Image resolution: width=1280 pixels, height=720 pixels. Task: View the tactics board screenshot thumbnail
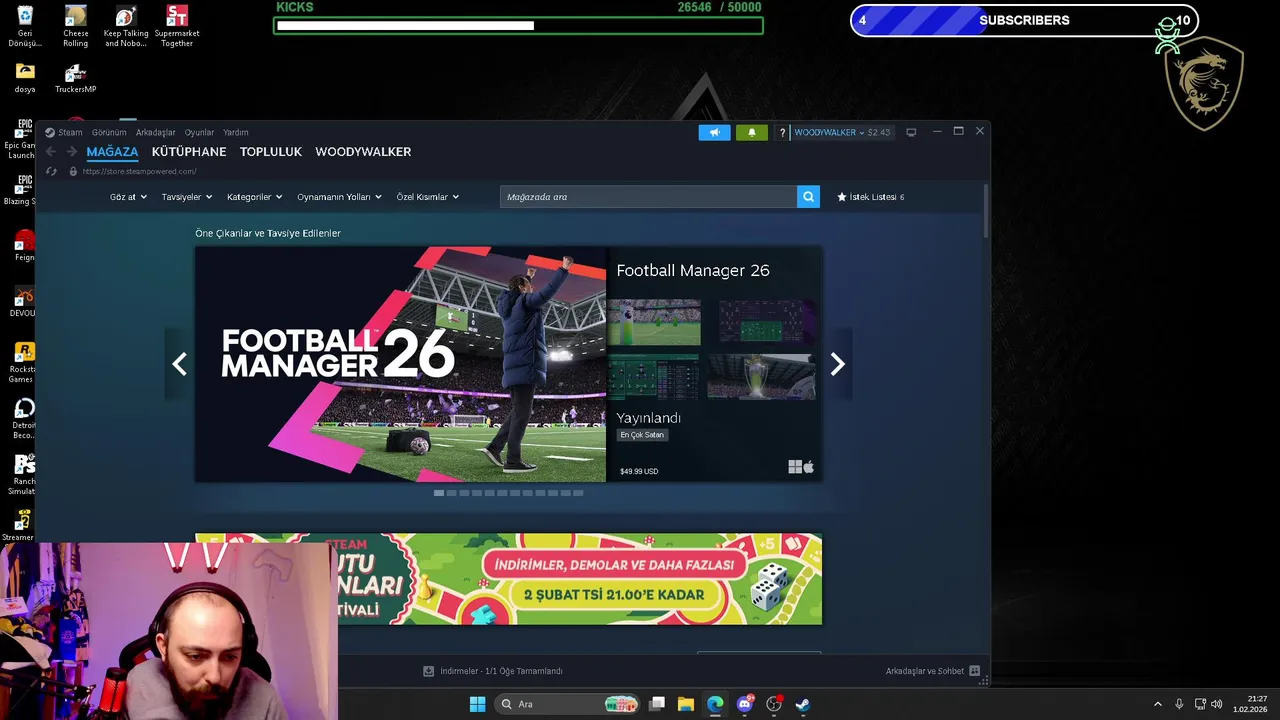tap(768, 322)
